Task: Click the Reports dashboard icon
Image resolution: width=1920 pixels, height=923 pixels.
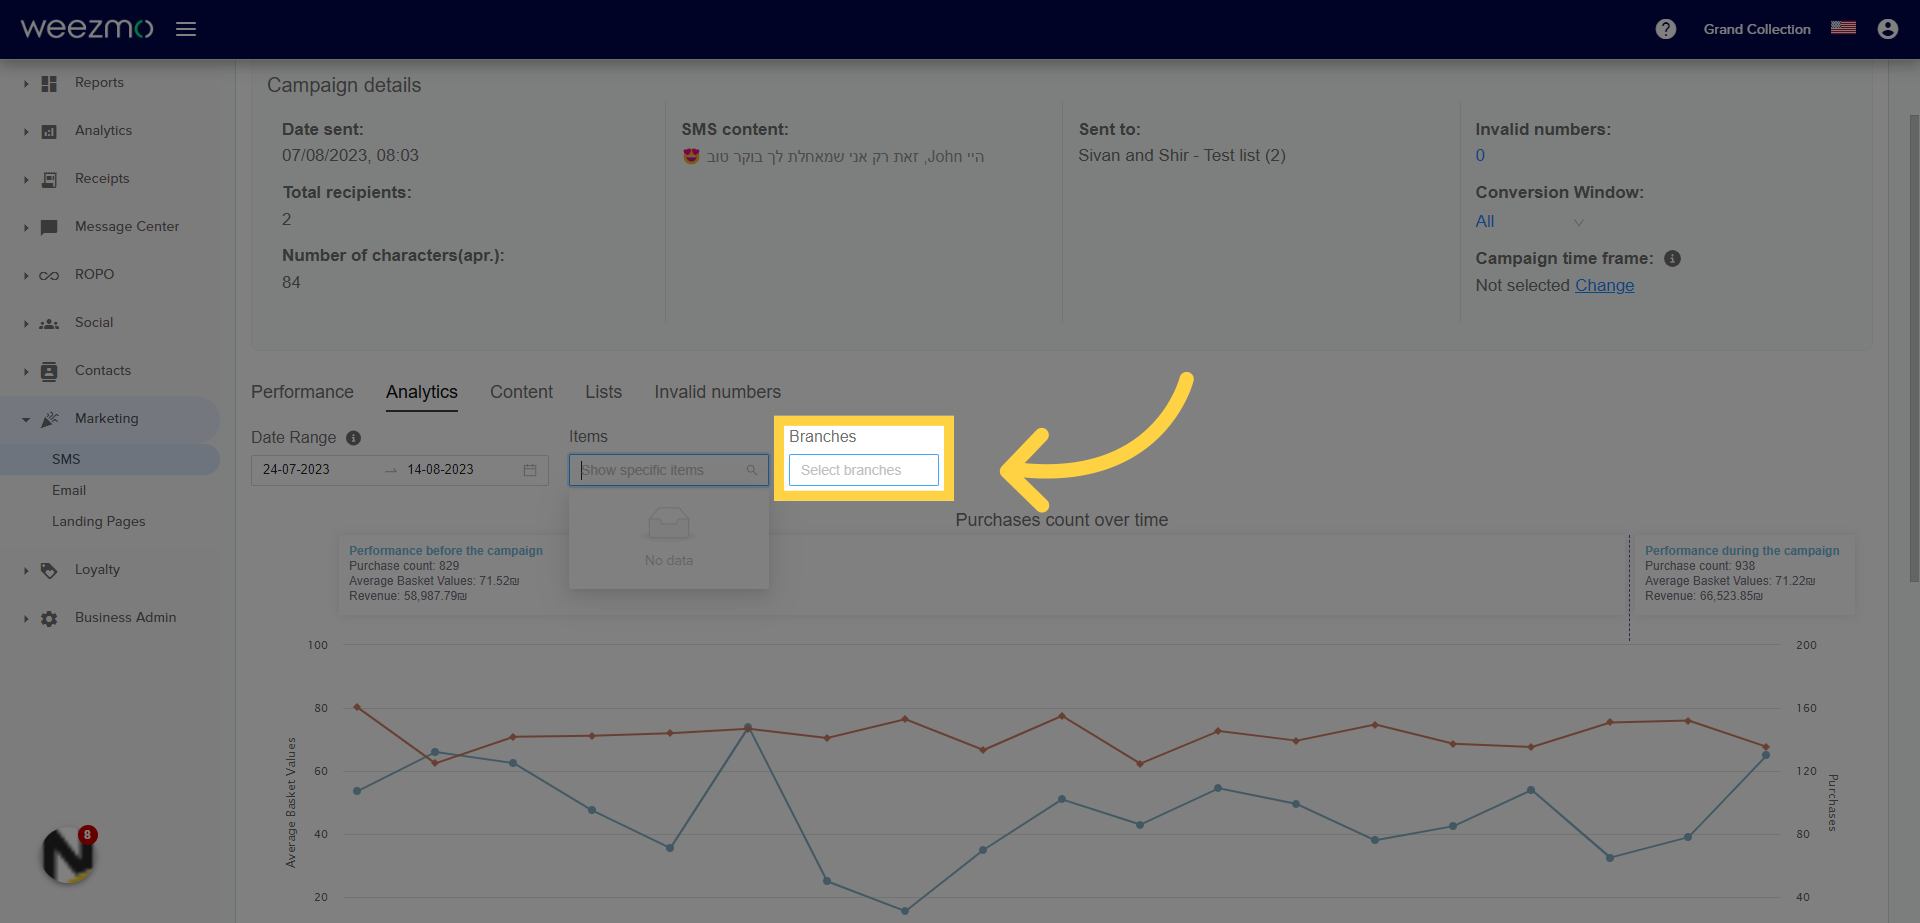Action: tap(49, 84)
